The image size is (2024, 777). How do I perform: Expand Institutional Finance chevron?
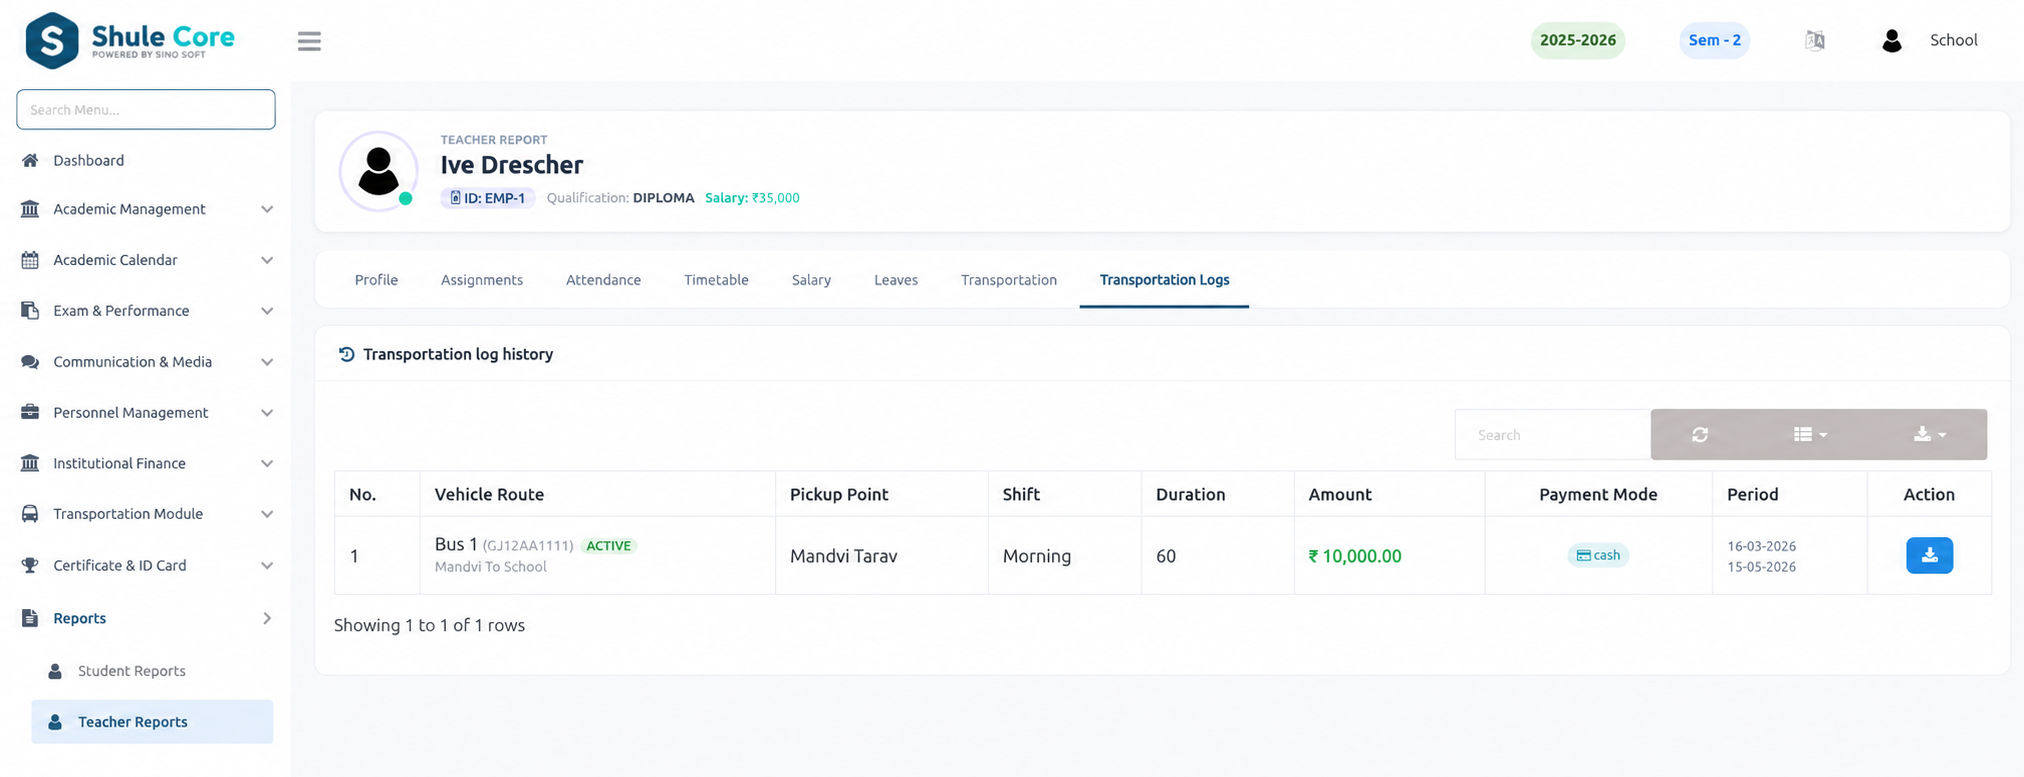click(267, 463)
